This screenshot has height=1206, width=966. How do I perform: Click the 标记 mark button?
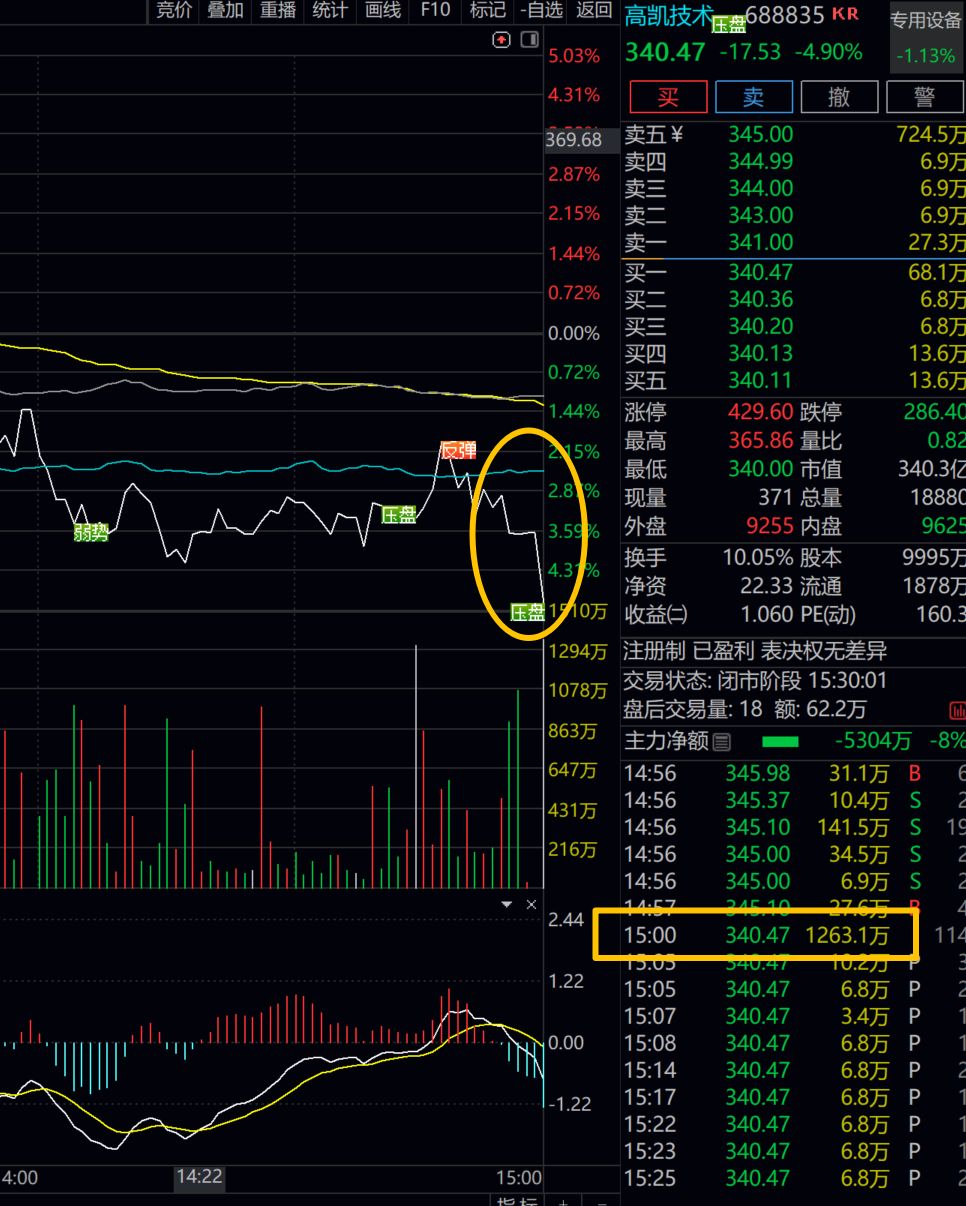[488, 11]
